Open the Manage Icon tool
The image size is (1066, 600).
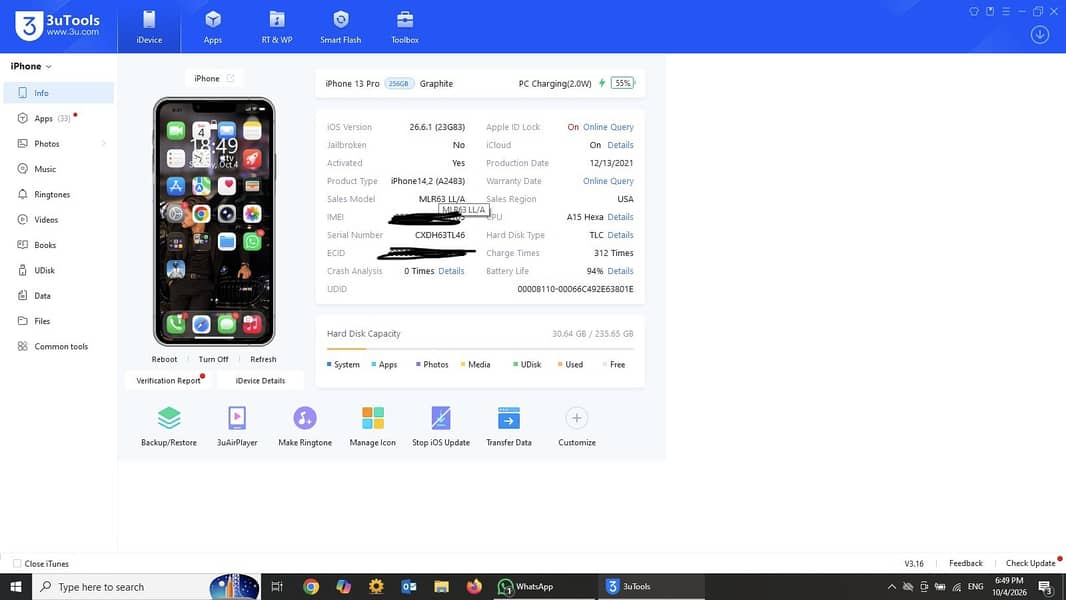coord(373,426)
